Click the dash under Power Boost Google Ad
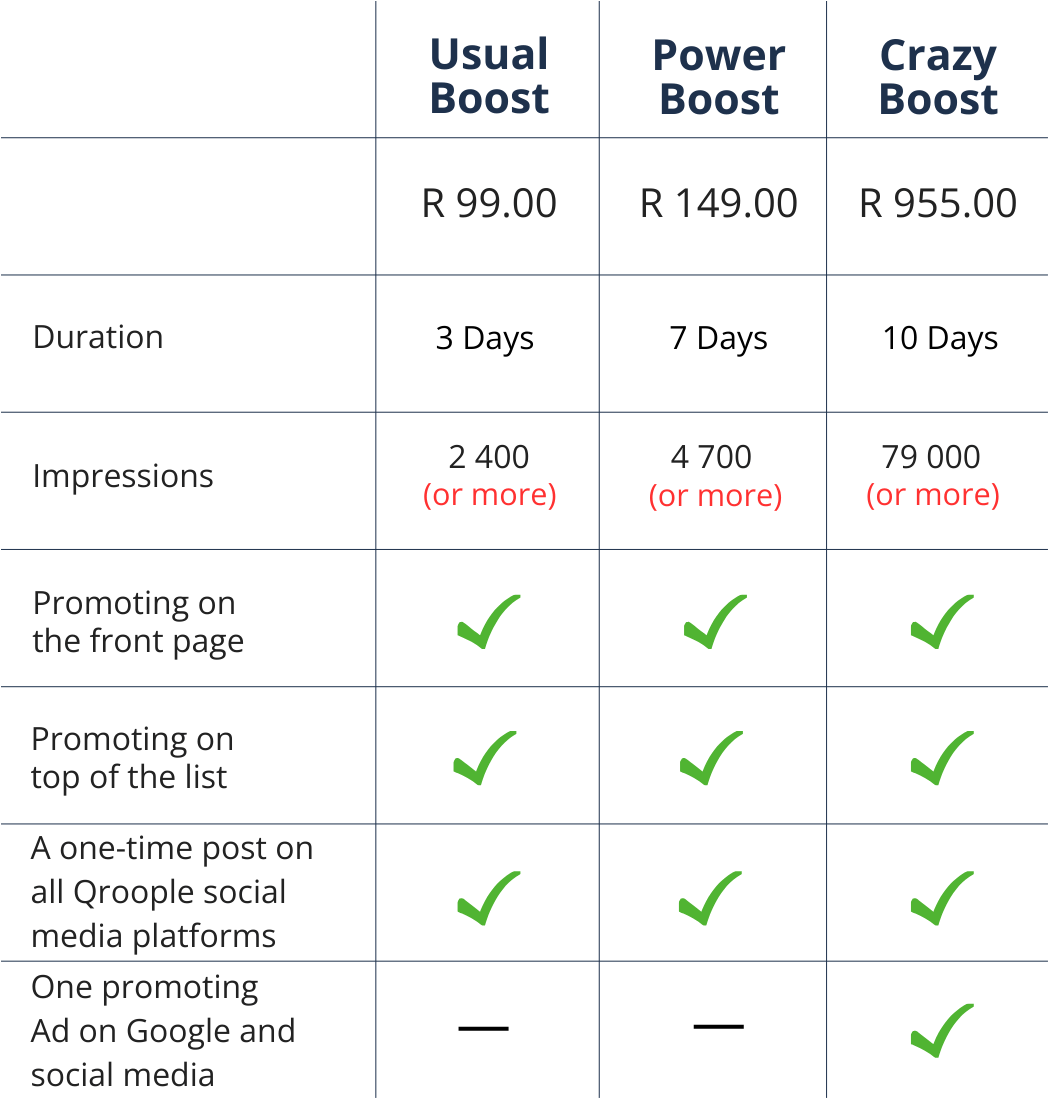The width and height of the screenshot is (1050, 1100). point(718,1026)
